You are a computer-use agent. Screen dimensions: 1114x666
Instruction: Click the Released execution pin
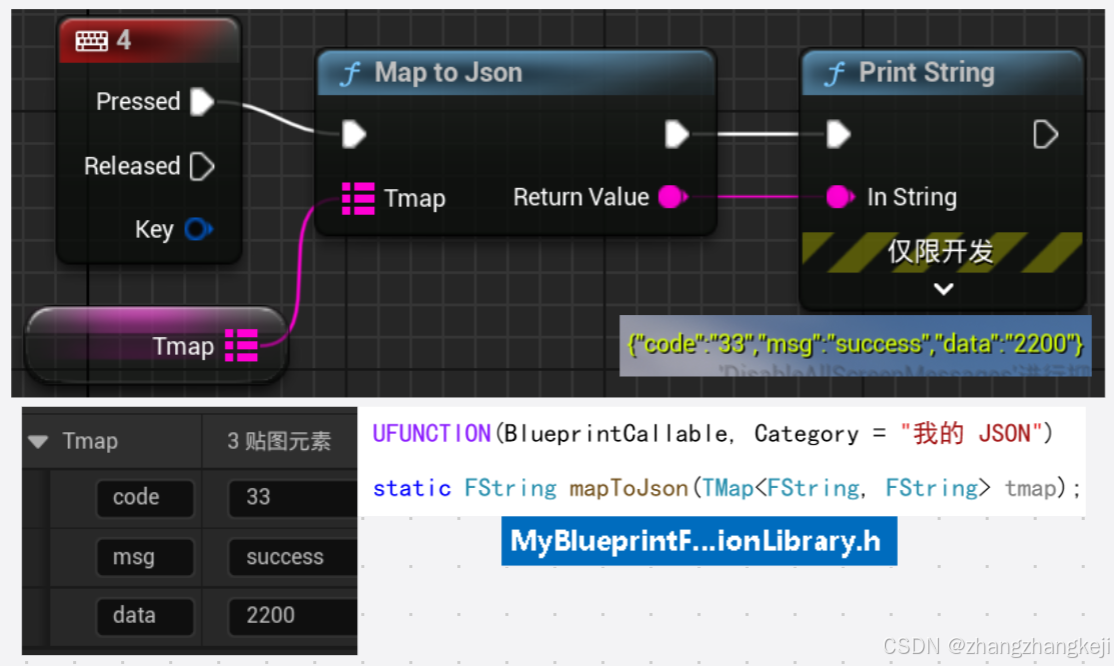tap(202, 166)
